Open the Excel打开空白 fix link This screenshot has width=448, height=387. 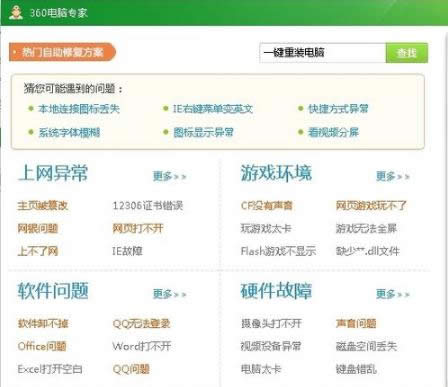point(50,369)
